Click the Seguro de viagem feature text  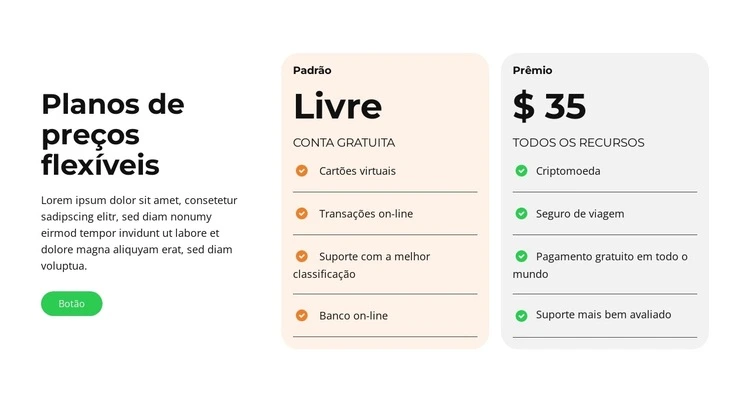(x=579, y=214)
